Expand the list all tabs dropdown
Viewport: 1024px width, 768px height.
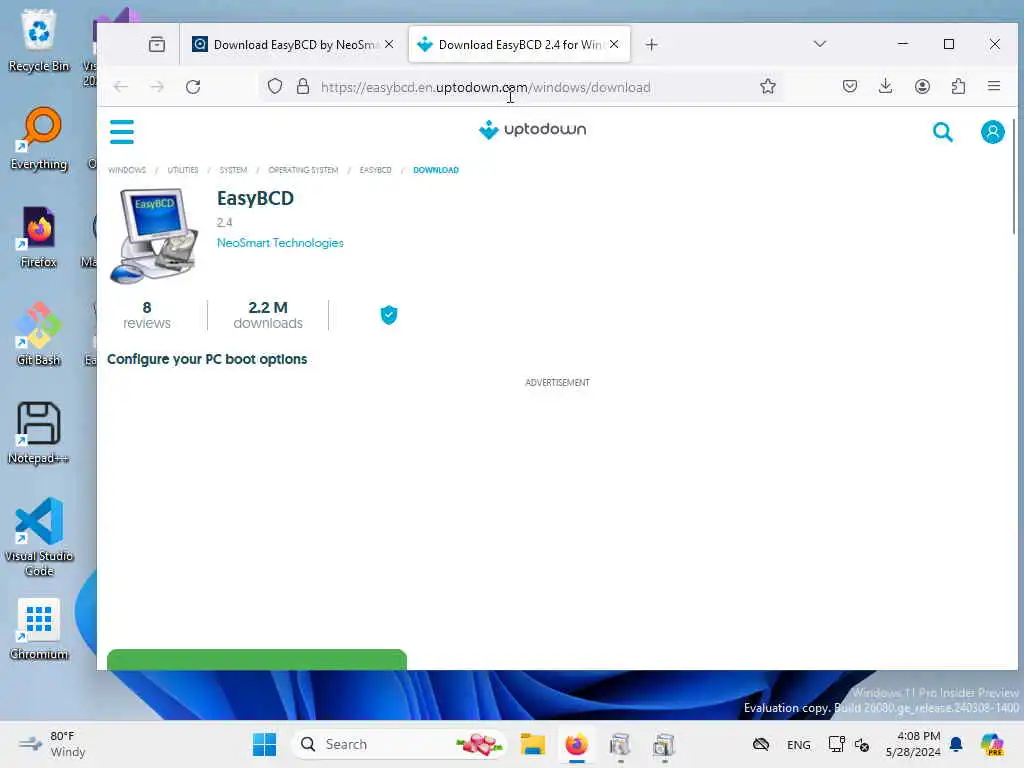[820, 44]
